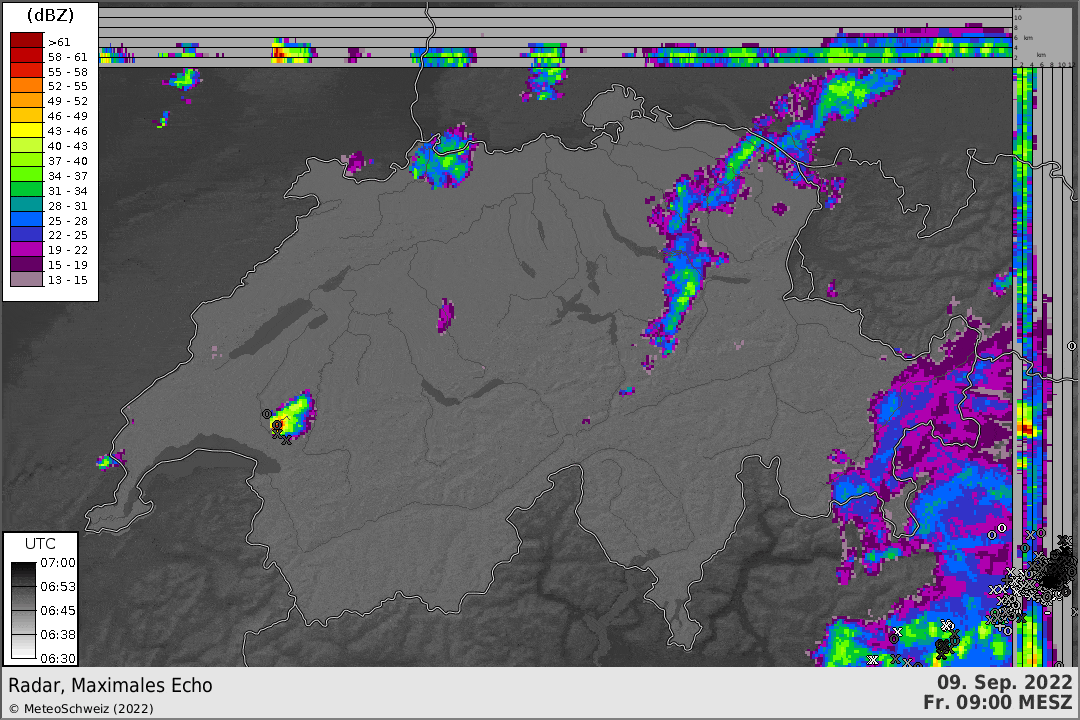Screen dimensions: 1080x720
Task: Click the radar echo cell near Basel
Action: point(442,158)
